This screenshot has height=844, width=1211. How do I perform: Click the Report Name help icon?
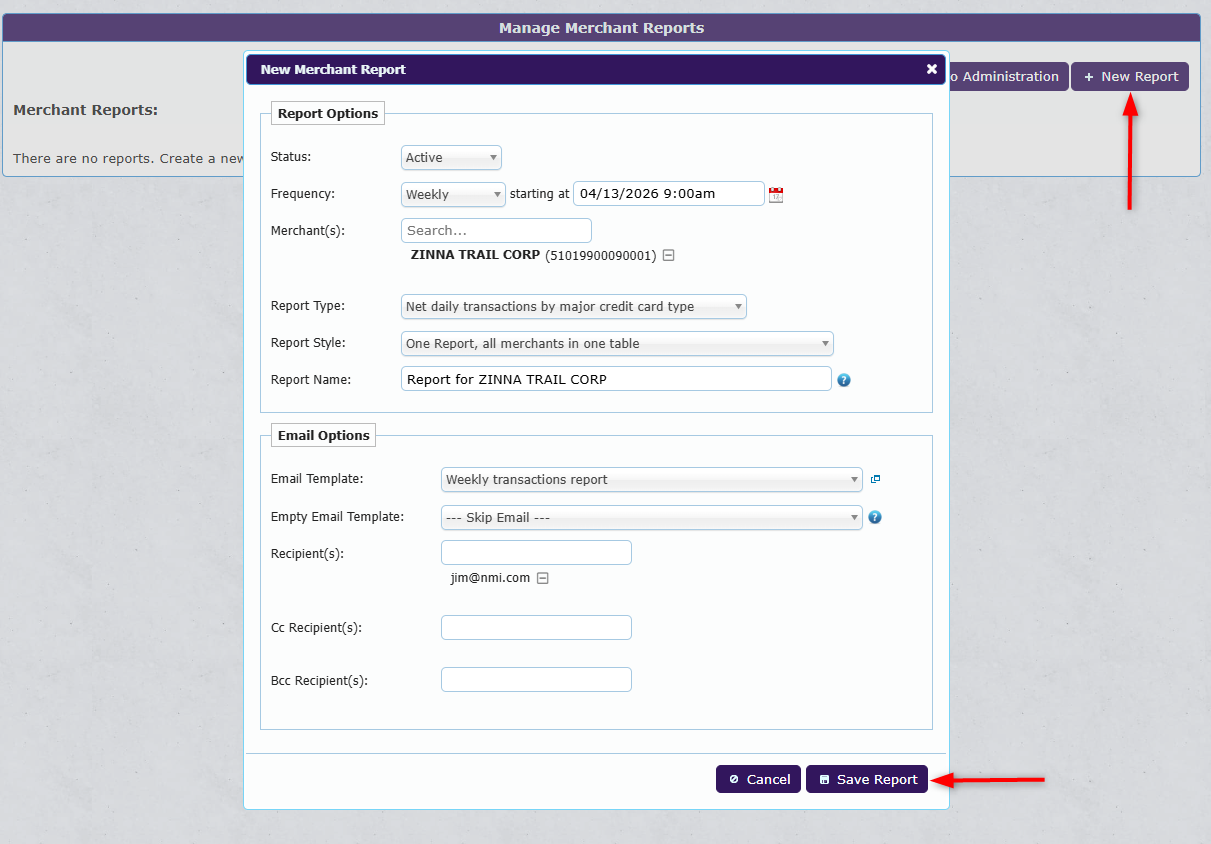[844, 380]
